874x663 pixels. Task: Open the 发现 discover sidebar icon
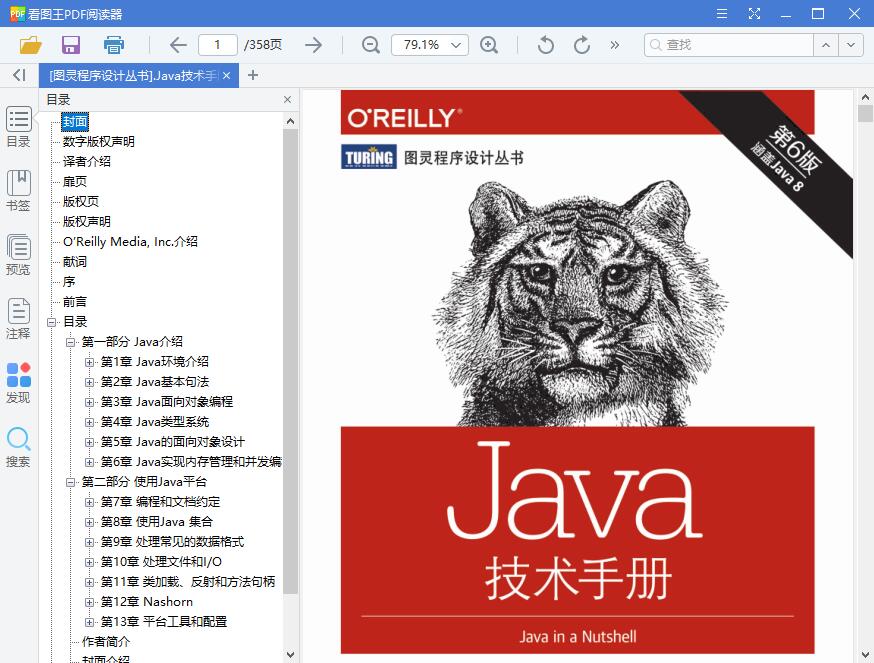point(18,383)
